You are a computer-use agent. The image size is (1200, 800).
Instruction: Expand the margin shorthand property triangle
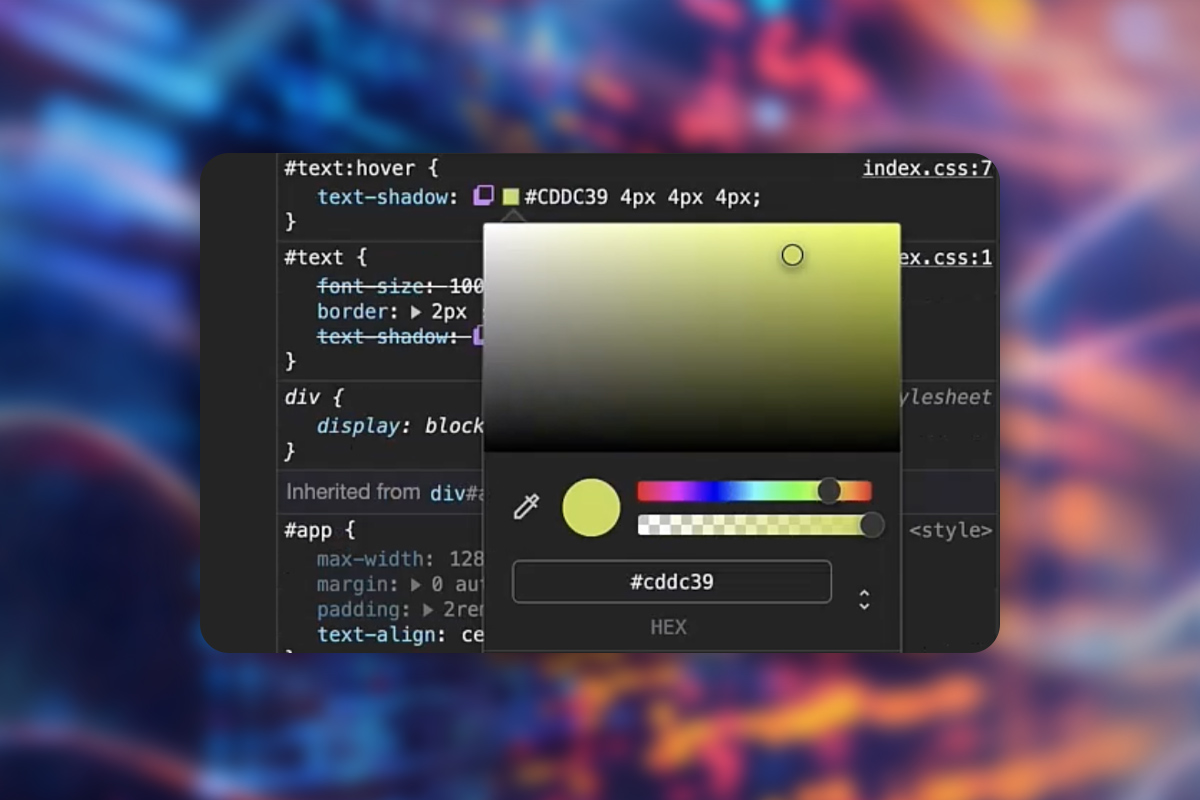pos(417,584)
